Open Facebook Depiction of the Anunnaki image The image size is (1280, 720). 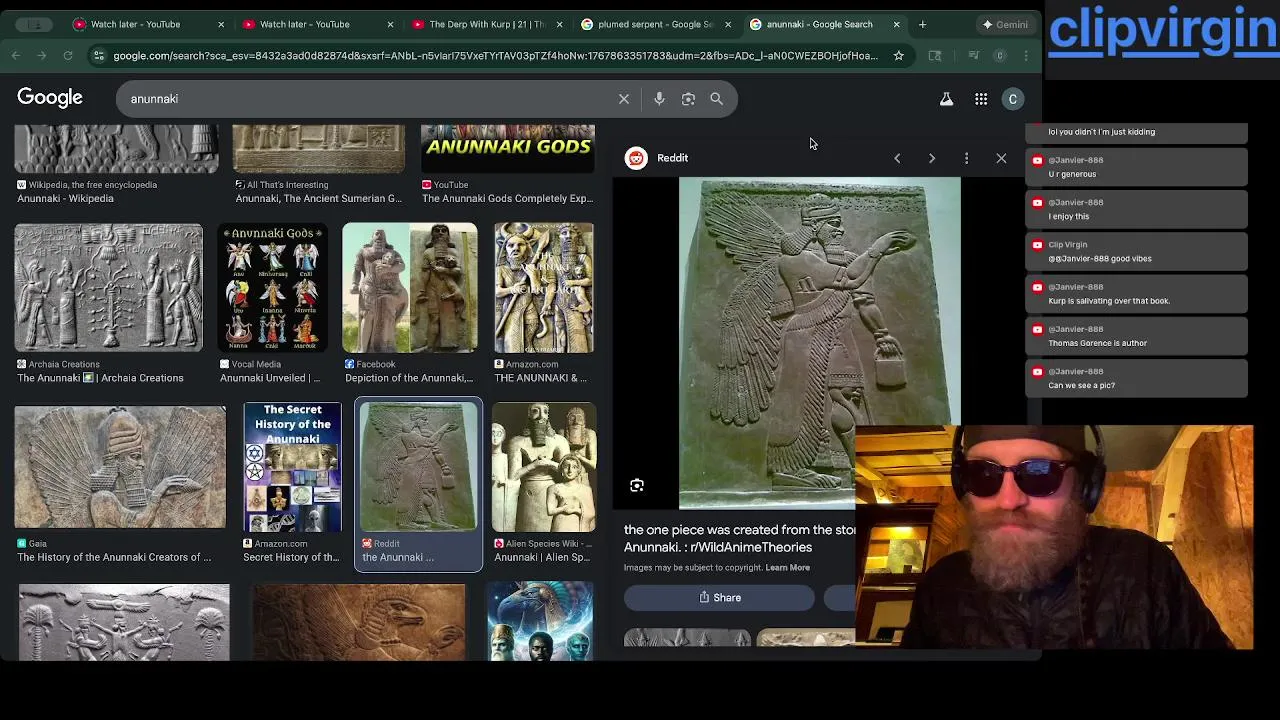(x=410, y=288)
